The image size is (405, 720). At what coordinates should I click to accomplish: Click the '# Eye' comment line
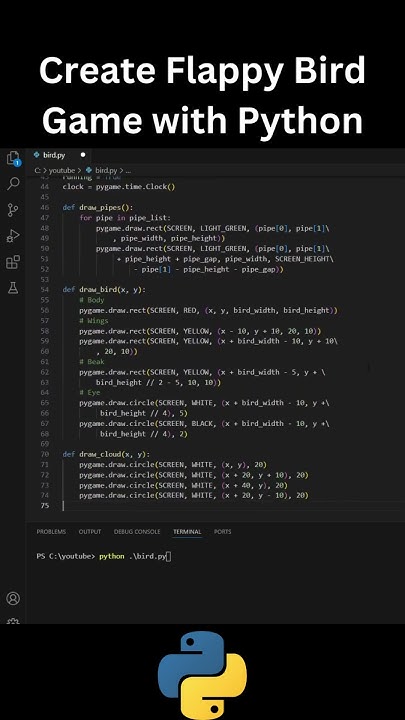click(x=90, y=393)
